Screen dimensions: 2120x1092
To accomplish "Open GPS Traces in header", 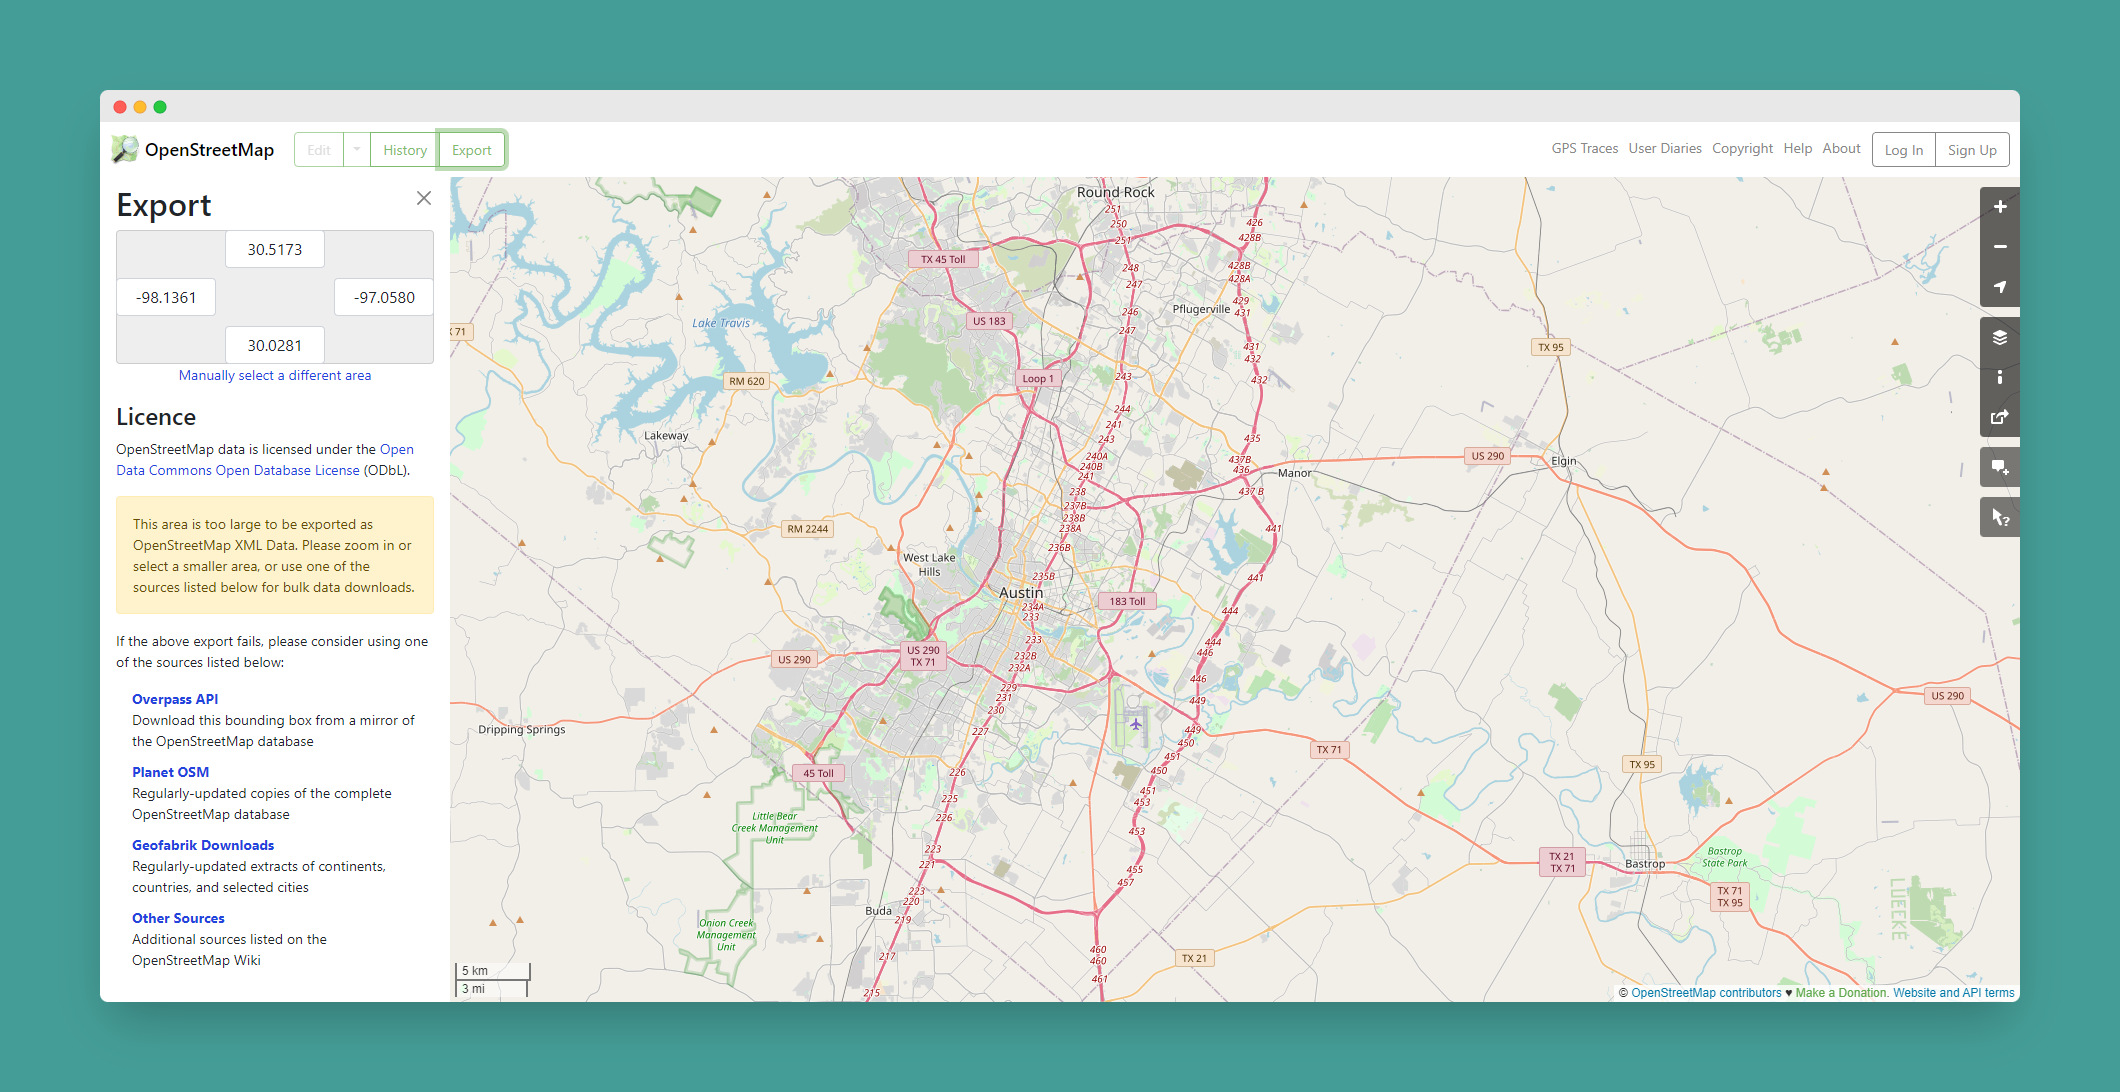I will click(1584, 149).
